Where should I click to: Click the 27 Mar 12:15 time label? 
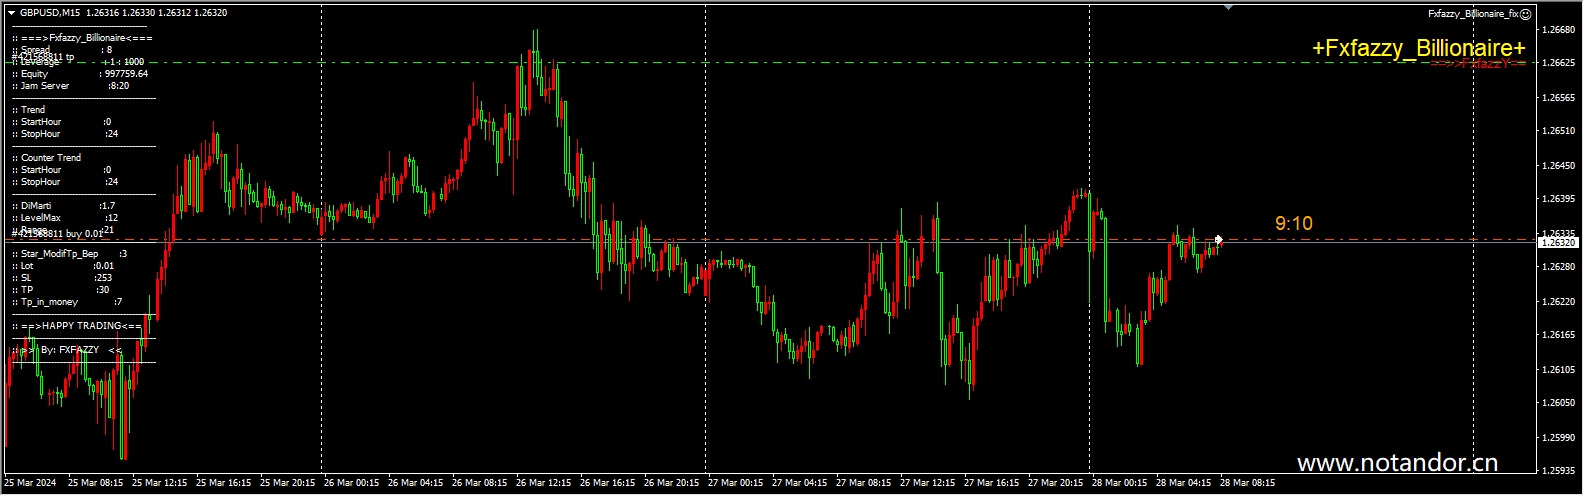(x=927, y=483)
